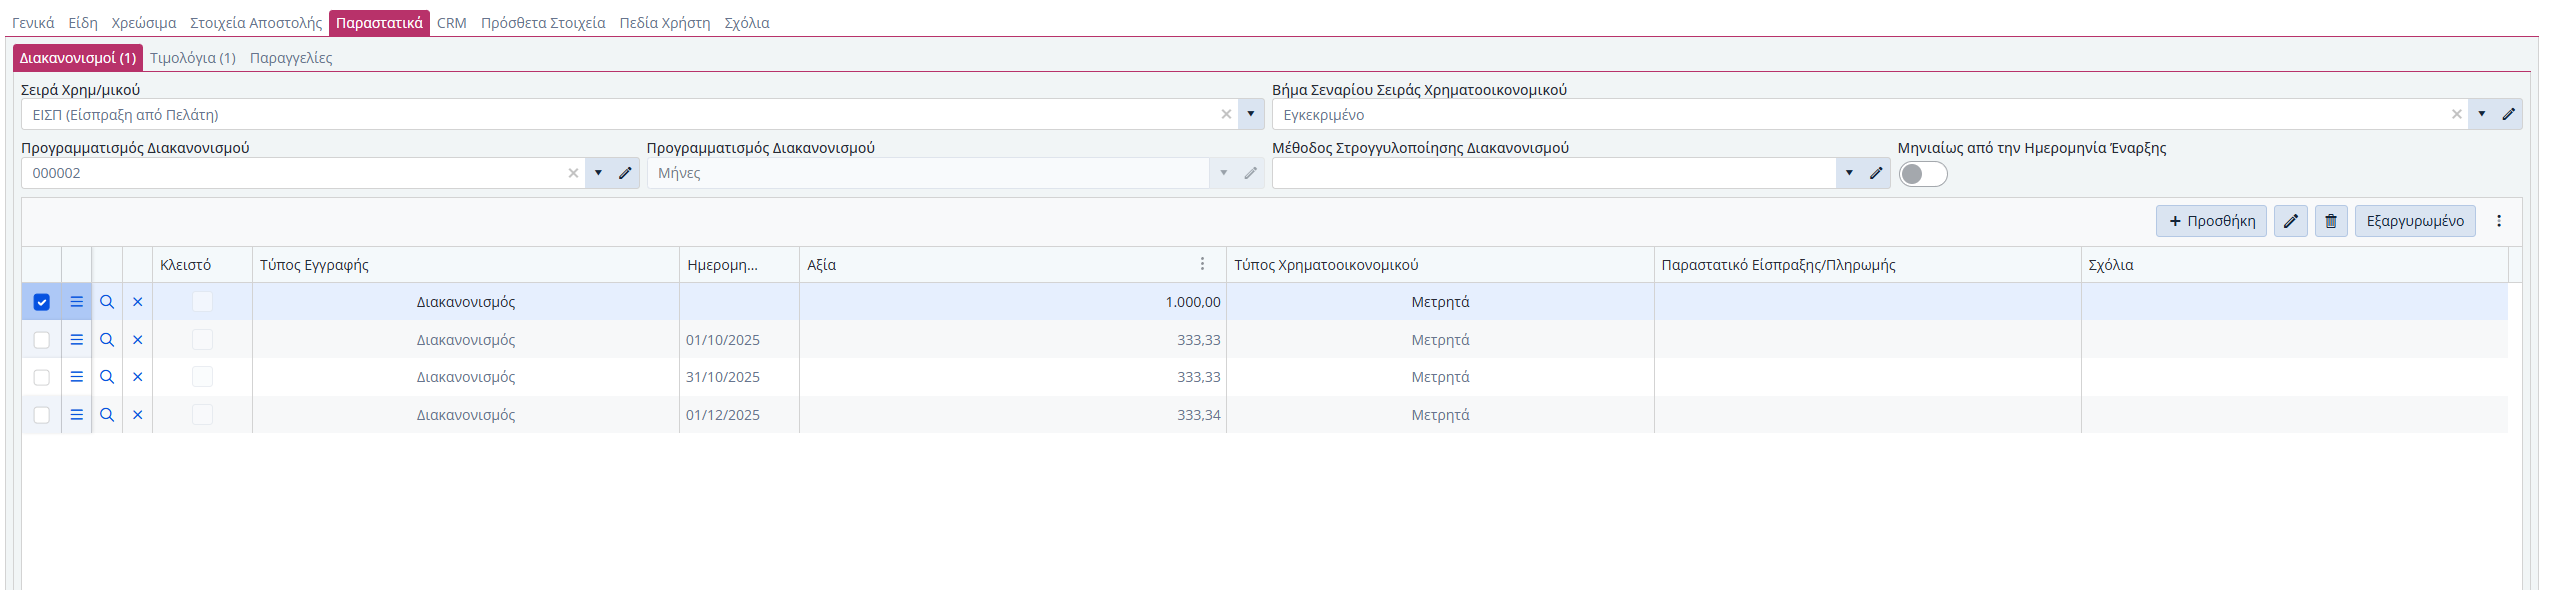
Task: Edit the Βήμα Σεναρίου field via pencil icon
Action: point(2508,114)
